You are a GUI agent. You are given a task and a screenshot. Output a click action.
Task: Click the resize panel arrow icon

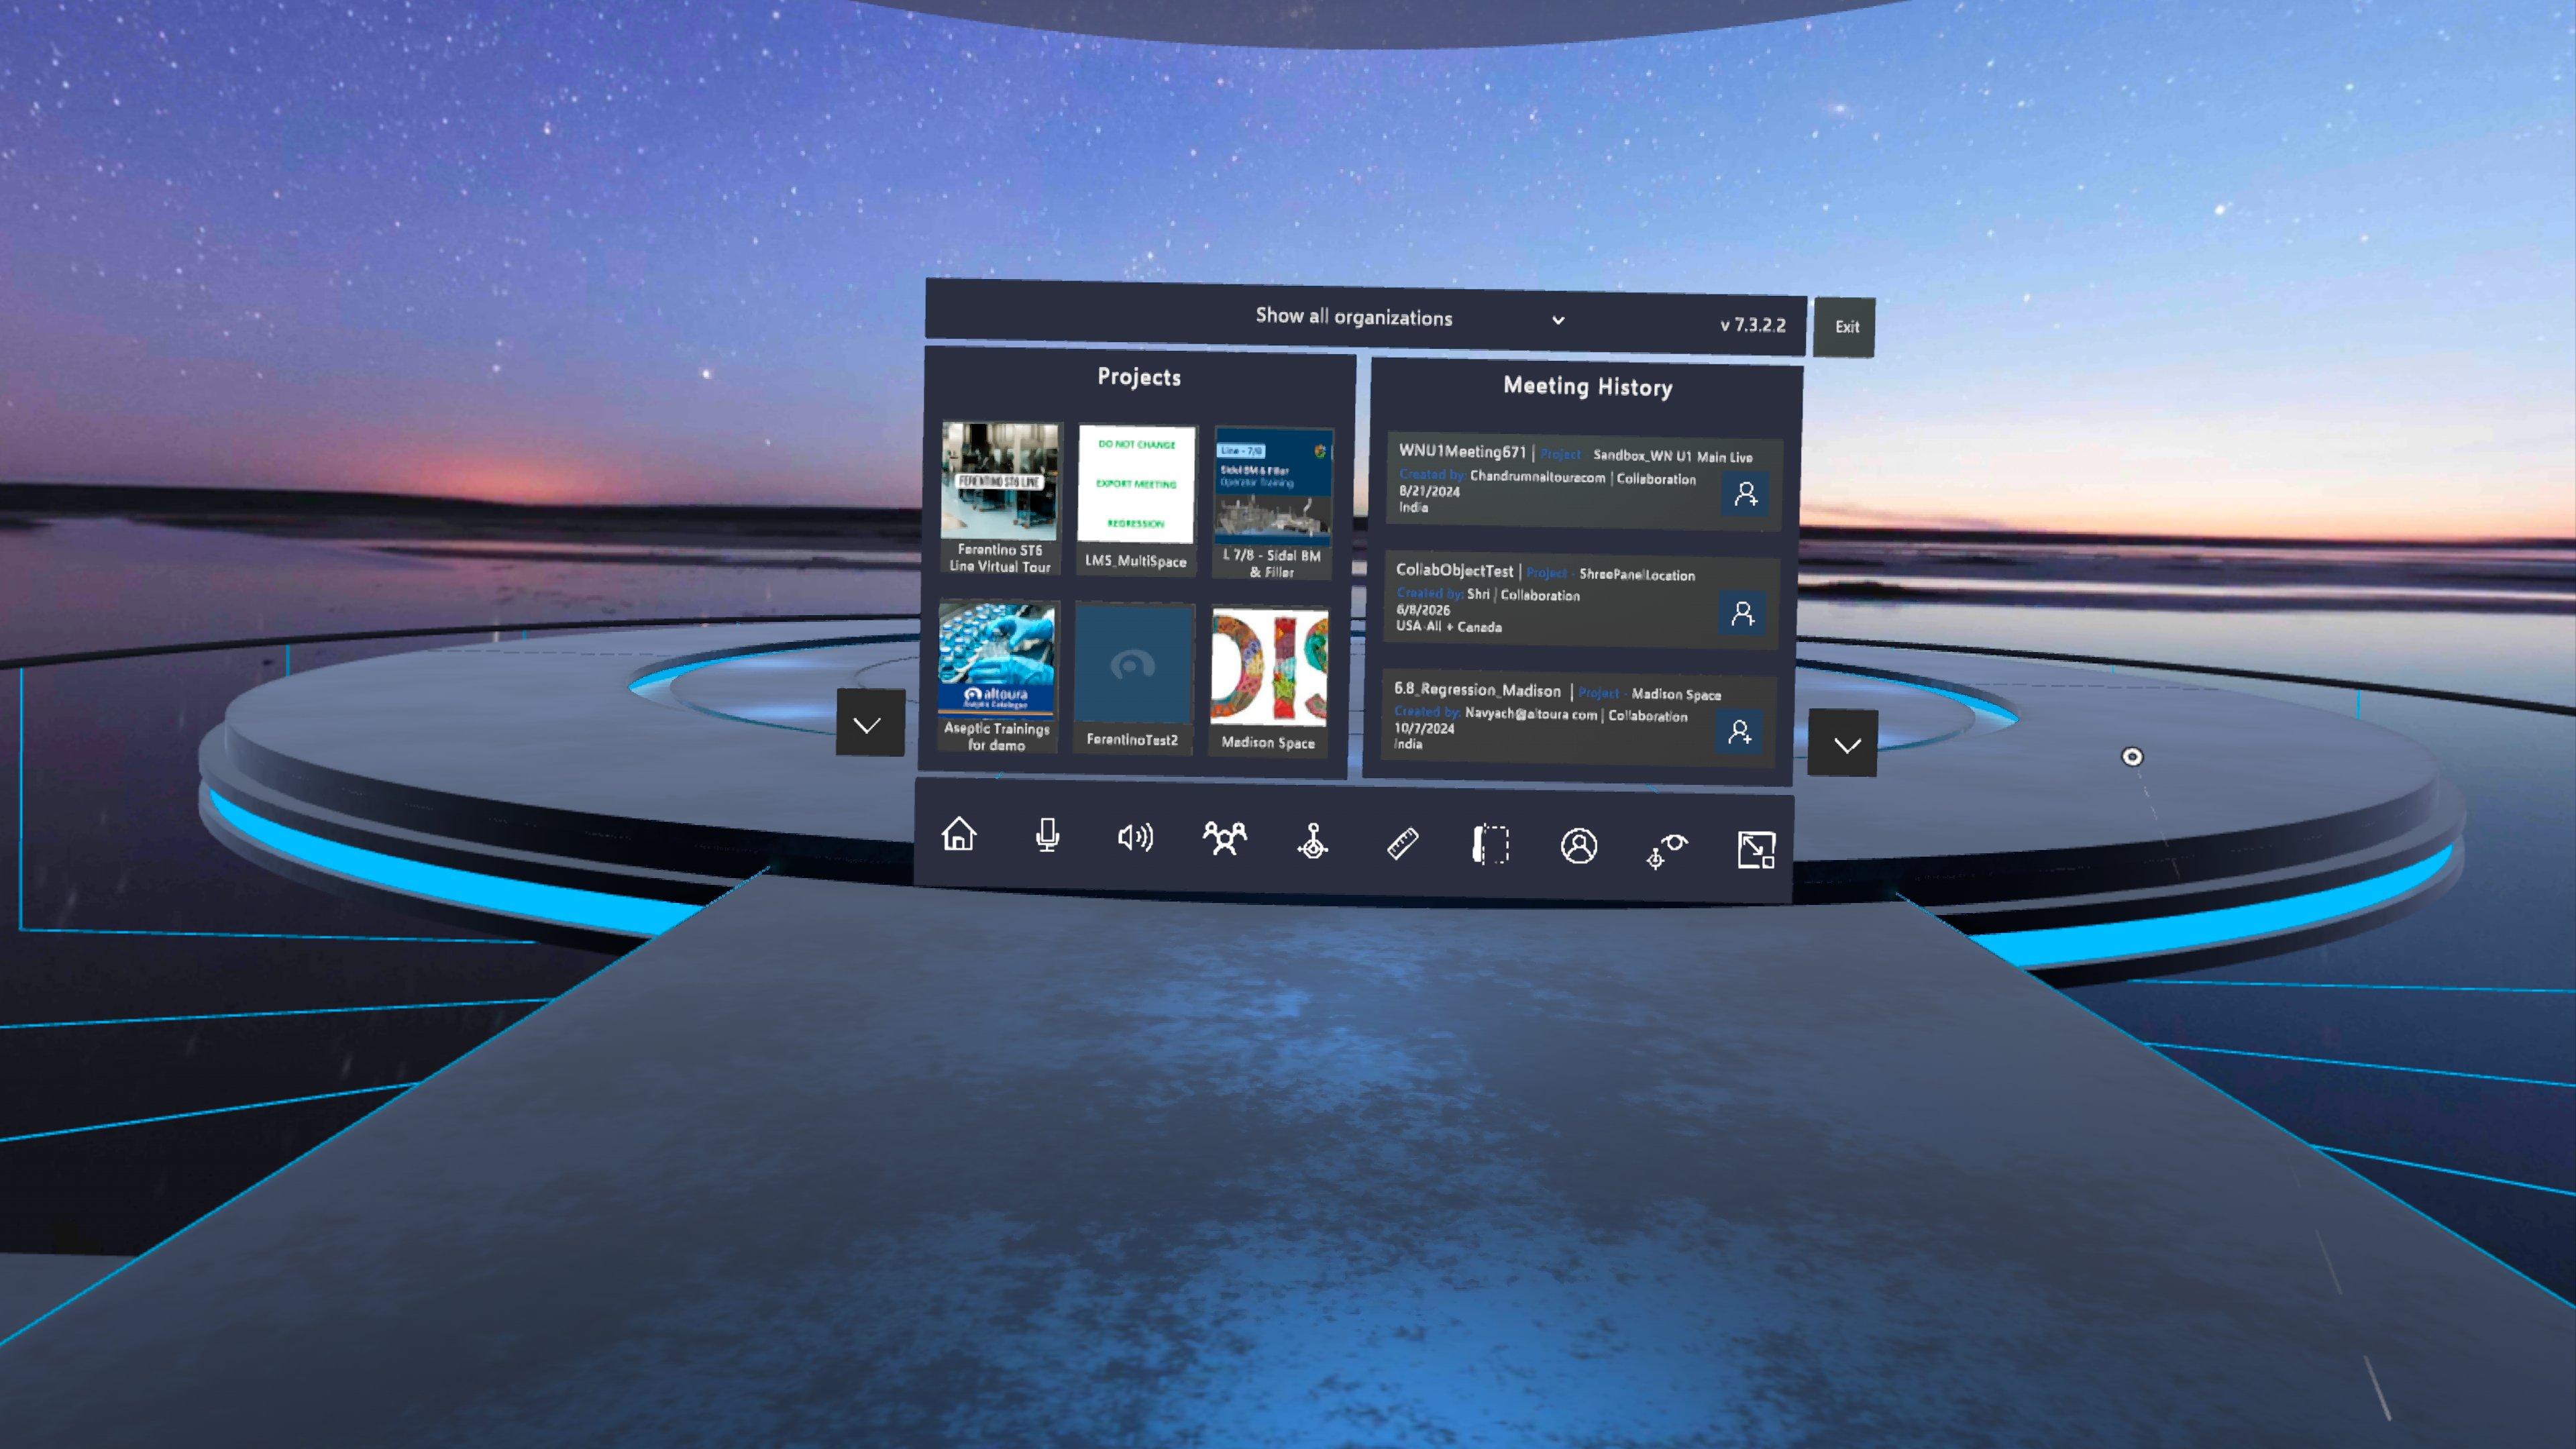[1756, 850]
